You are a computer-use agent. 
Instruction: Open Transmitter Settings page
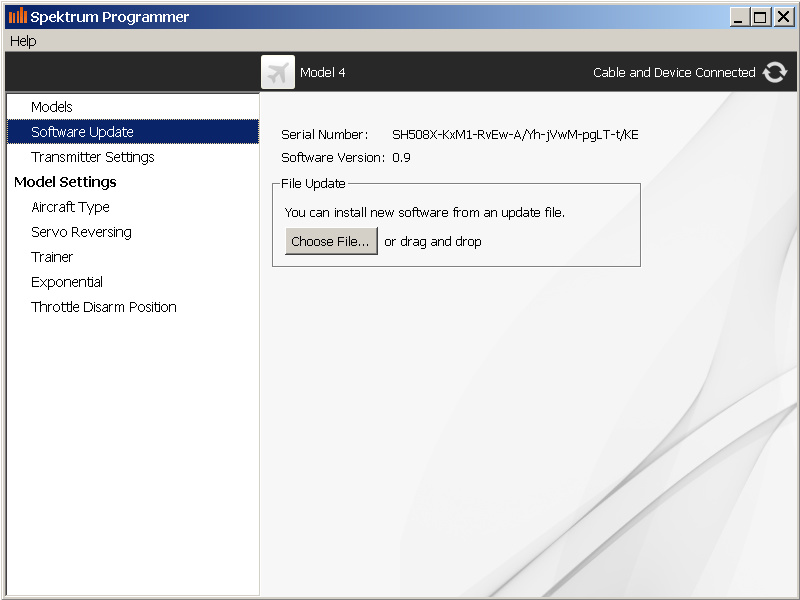93,157
